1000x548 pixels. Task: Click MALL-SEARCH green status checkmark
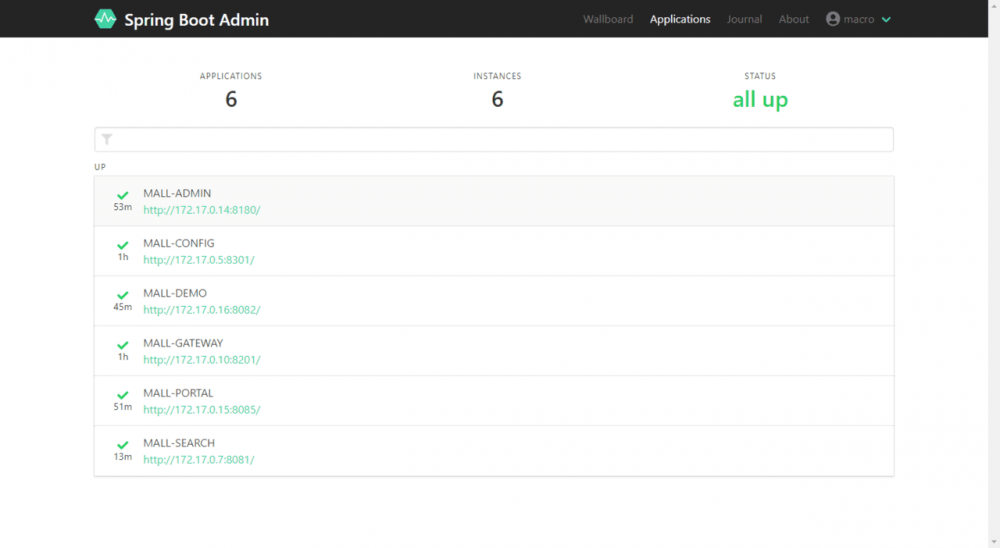pyautogui.click(x=122, y=445)
